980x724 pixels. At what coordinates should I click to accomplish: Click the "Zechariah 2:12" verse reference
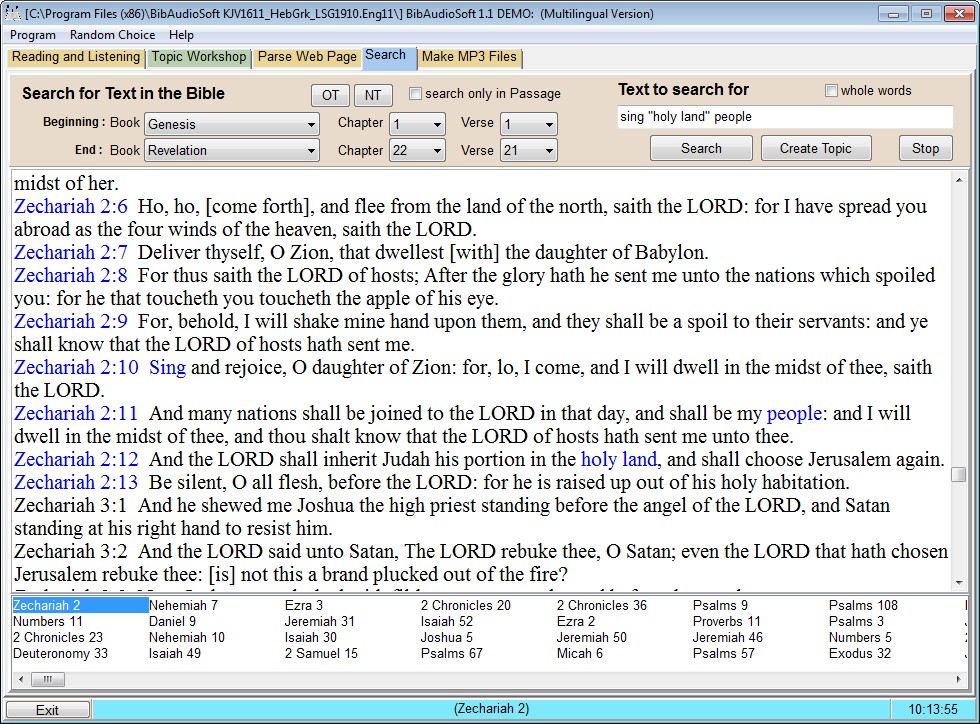coord(76,460)
